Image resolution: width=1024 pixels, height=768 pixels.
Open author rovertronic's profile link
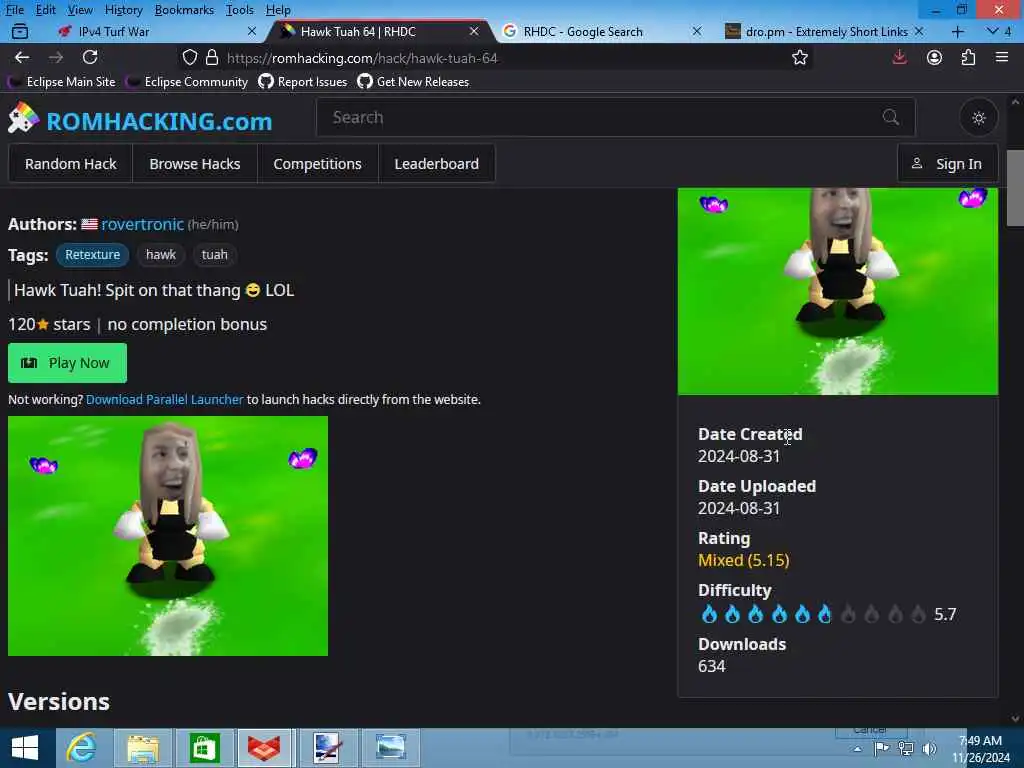(x=142, y=224)
